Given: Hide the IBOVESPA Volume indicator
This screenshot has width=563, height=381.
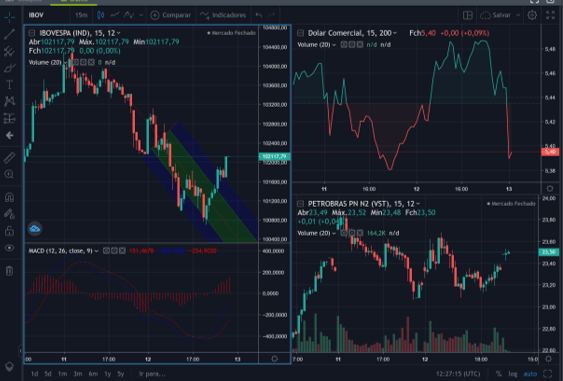Looking at the screenshot, I should (75, 62).
